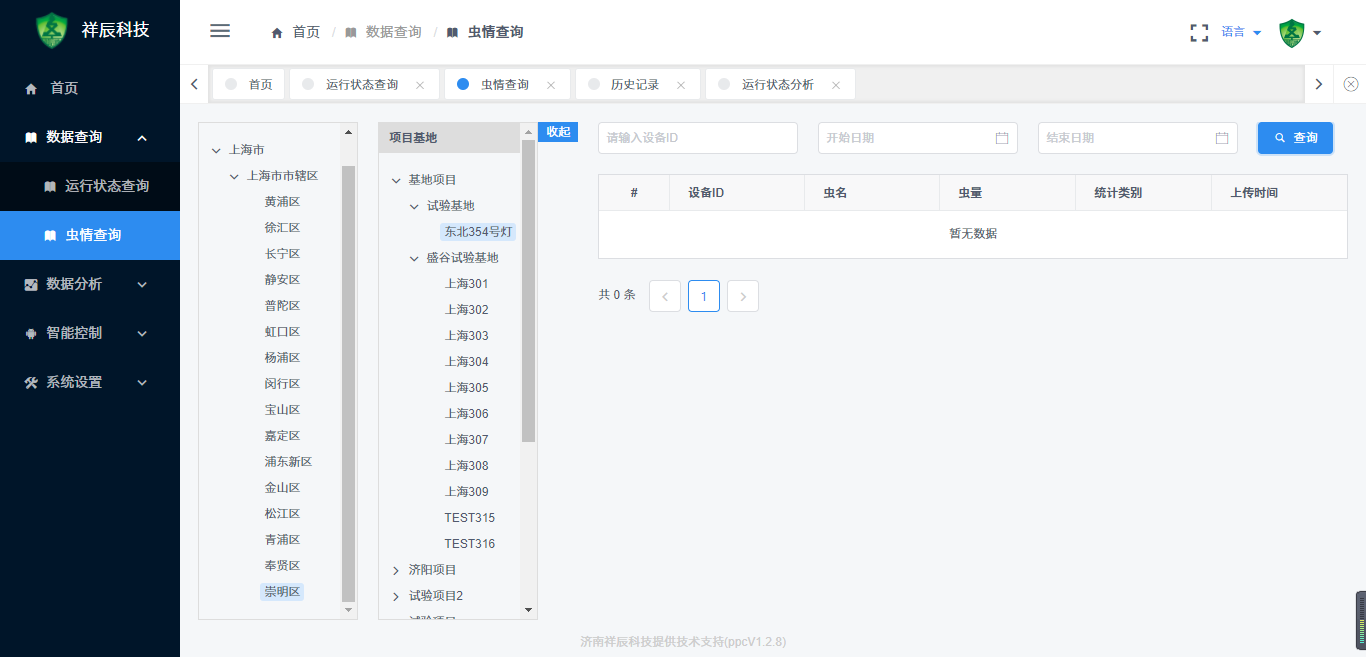Collapse the 盛谷试验基地 tree node

[x=415, y=258]
